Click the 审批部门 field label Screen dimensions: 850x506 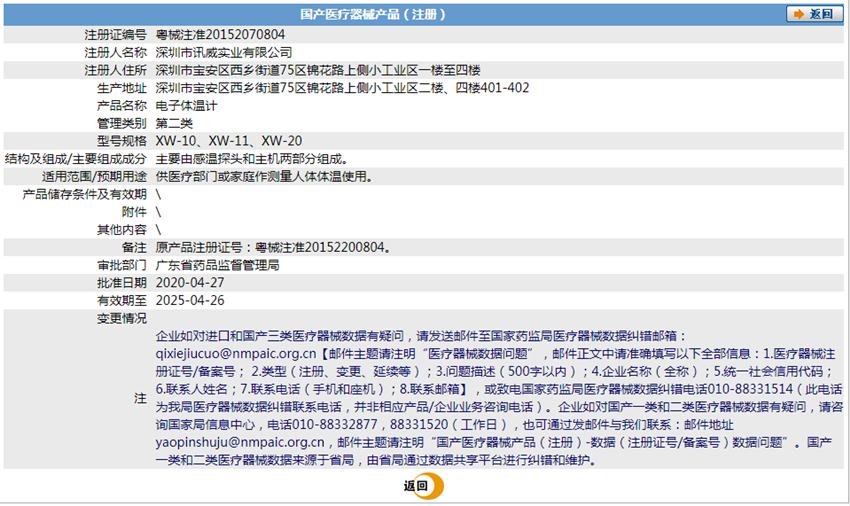(x=122, y=265)
